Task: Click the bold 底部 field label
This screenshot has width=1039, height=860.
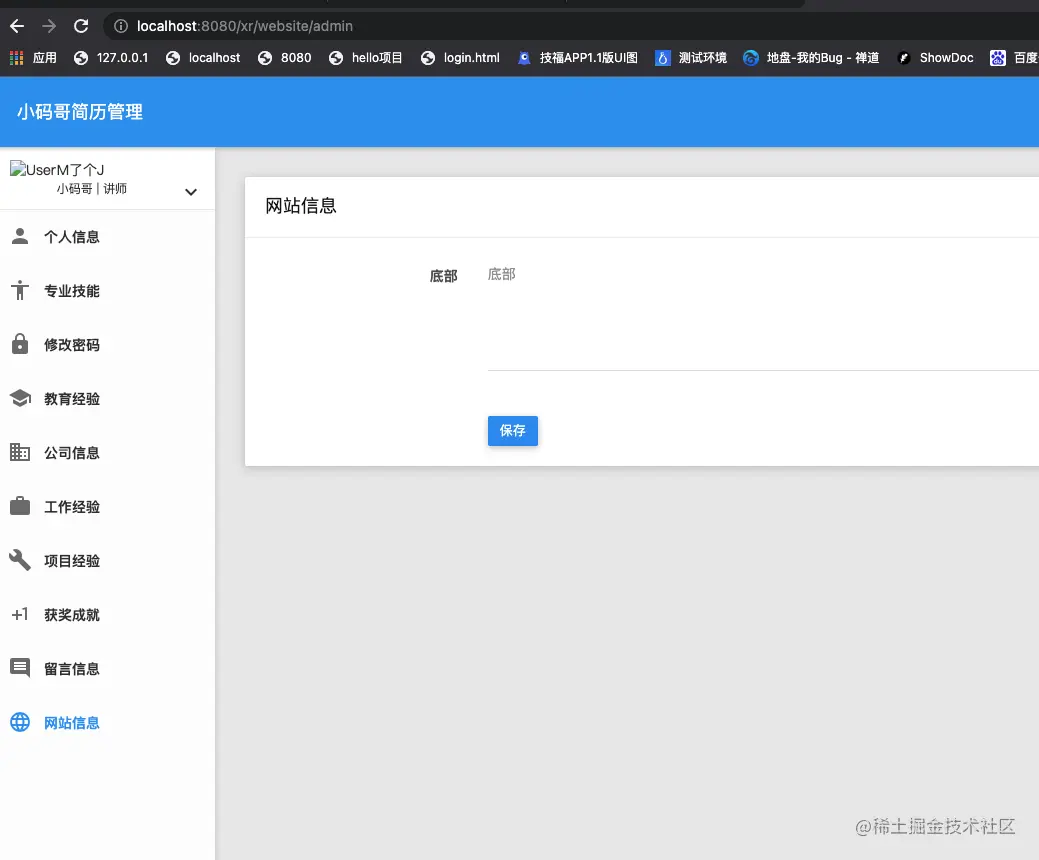Action: click(x=443, y=276)
